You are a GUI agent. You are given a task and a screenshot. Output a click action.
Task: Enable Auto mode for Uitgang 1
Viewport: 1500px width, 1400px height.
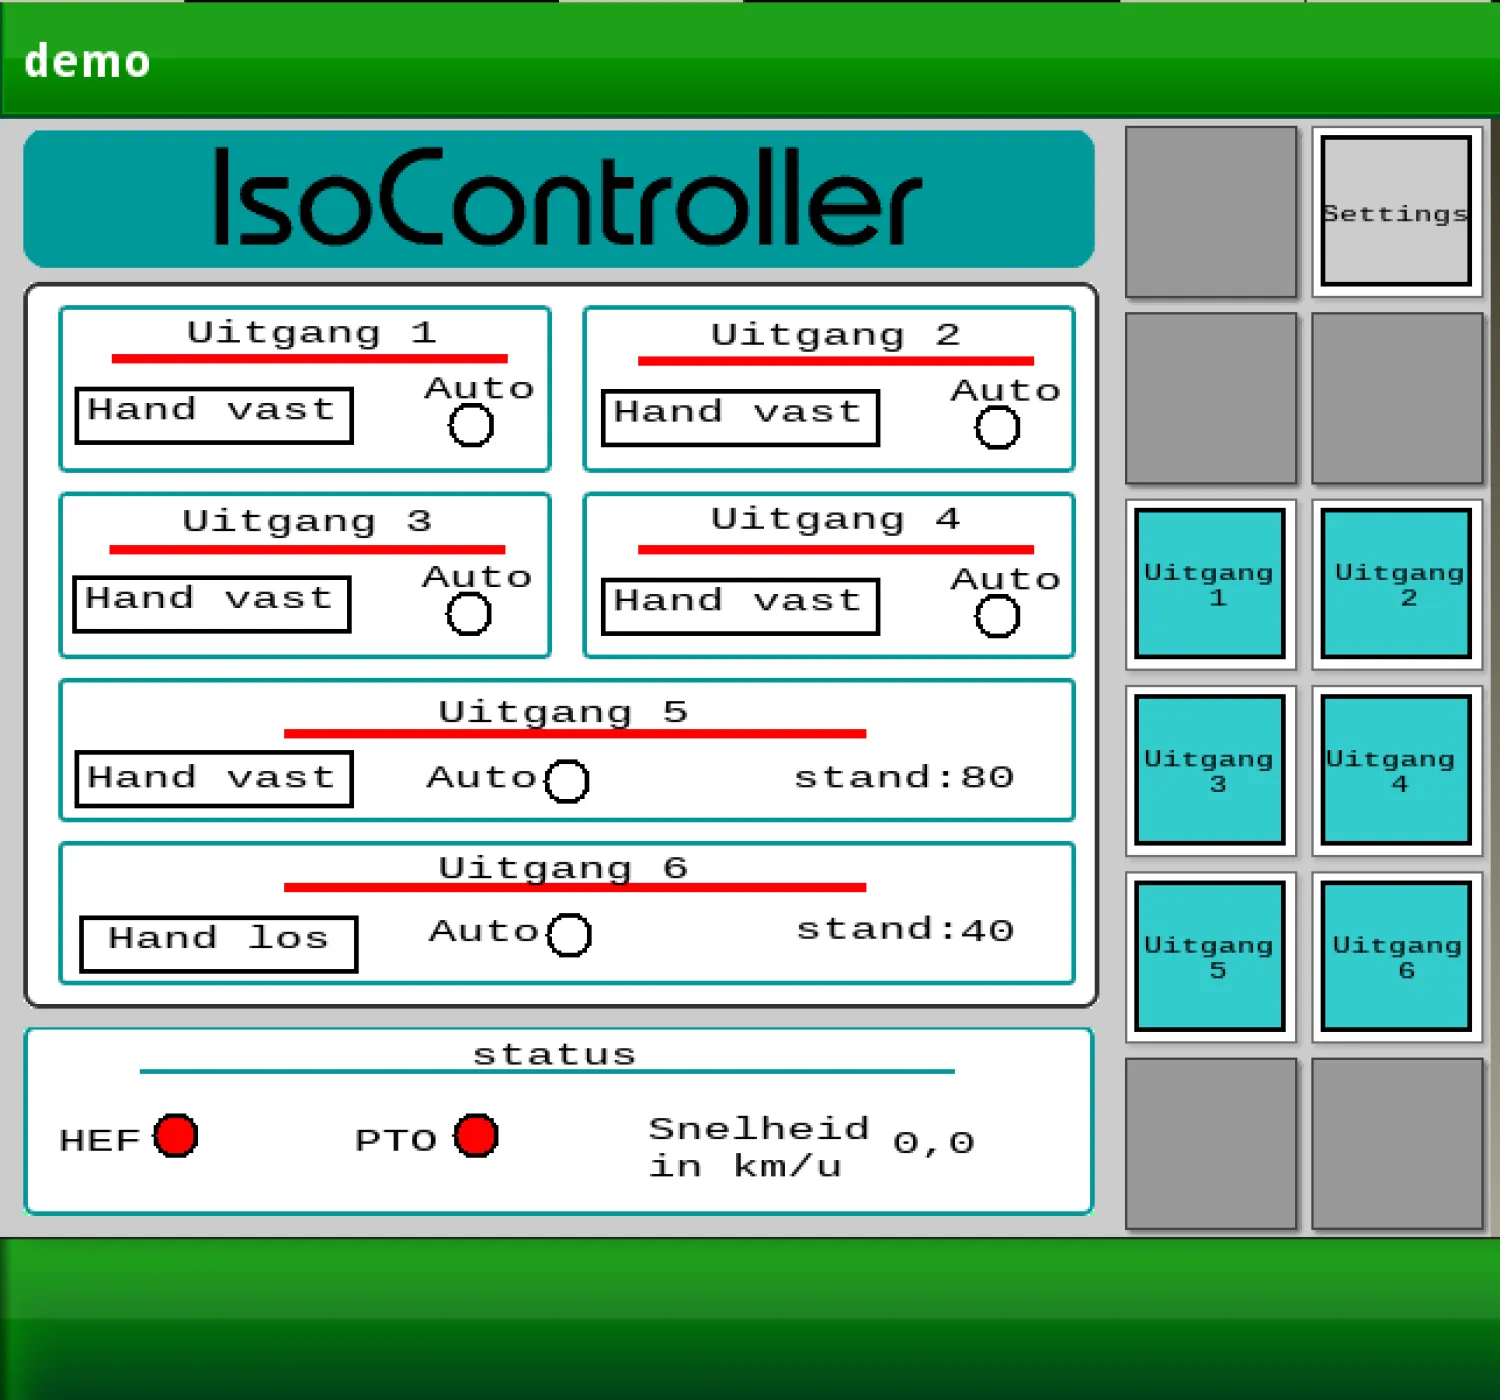click(x=471, y=426)
